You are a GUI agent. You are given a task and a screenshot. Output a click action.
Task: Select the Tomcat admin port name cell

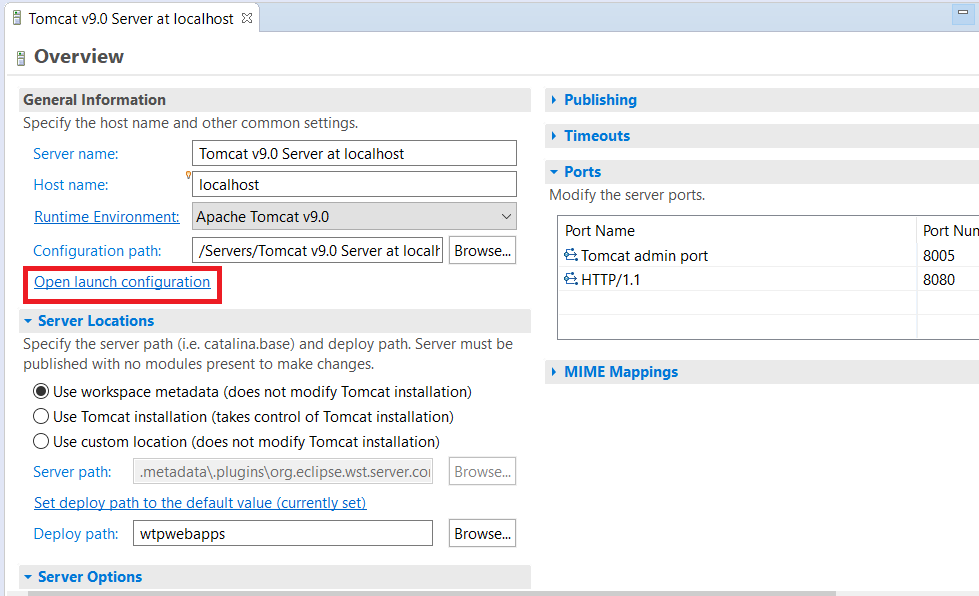click(x=644, y=255)
